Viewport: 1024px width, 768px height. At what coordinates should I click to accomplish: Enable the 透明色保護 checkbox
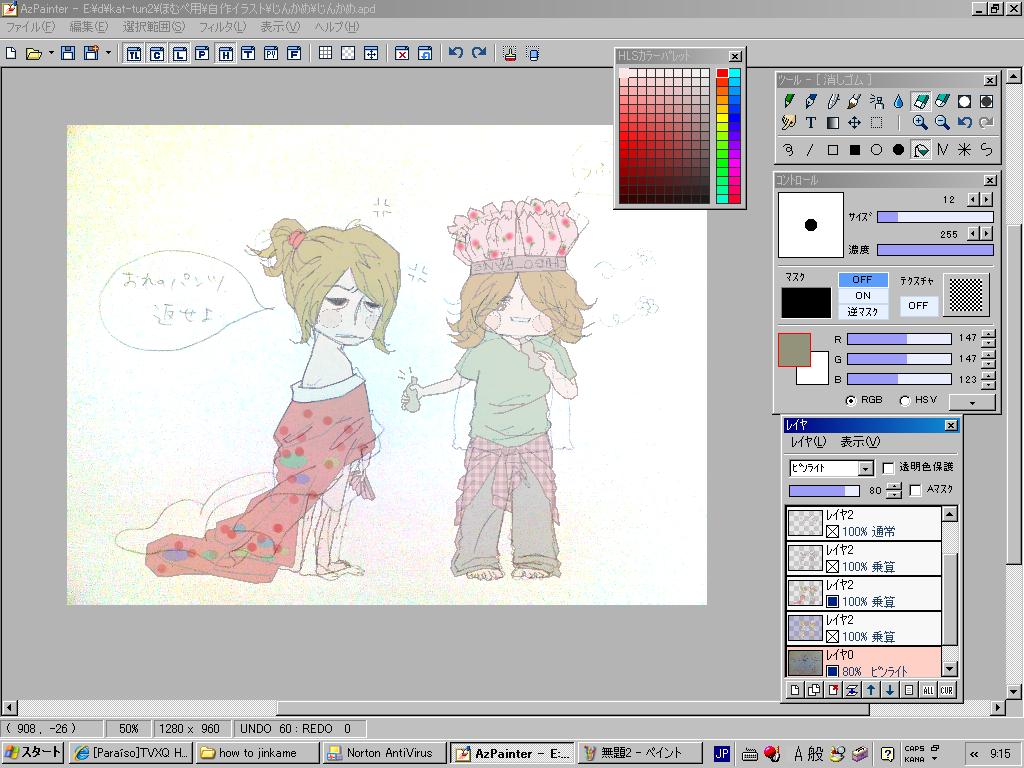pos(888,468)
